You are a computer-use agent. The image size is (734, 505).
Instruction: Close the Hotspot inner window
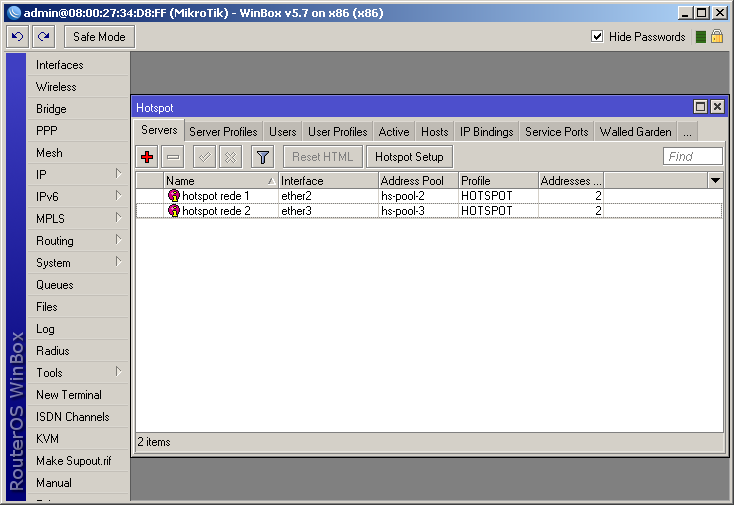coord(717,107)
